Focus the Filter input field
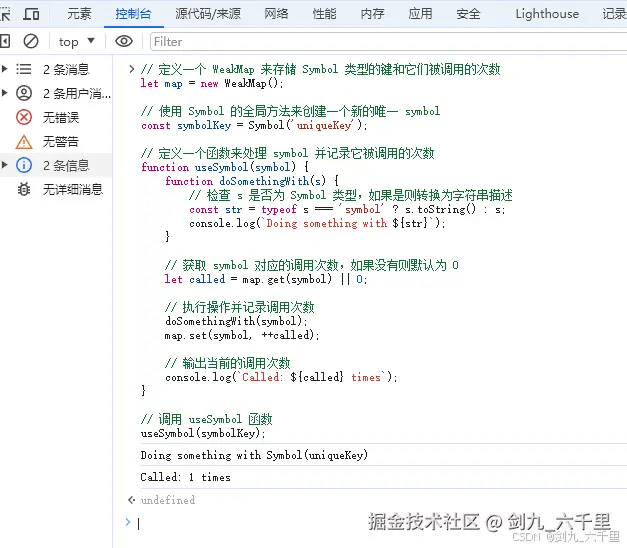The width and height of the screenshot is (627, 548). (x=388, y=42)
